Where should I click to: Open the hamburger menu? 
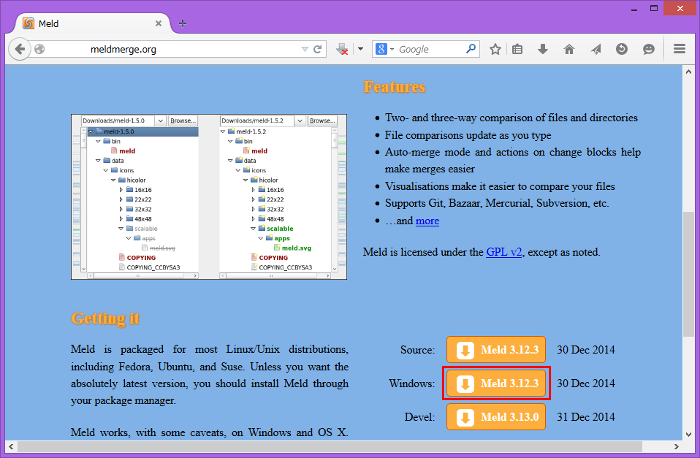tap(679, 49)
